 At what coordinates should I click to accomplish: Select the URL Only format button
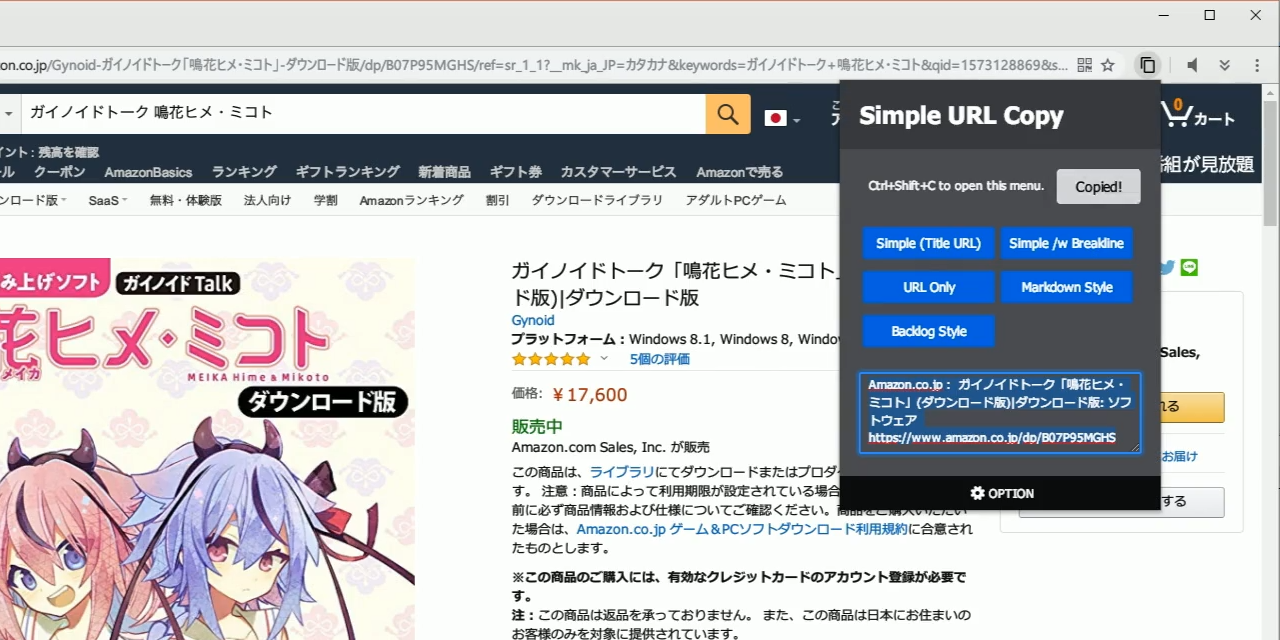point(928,287)
